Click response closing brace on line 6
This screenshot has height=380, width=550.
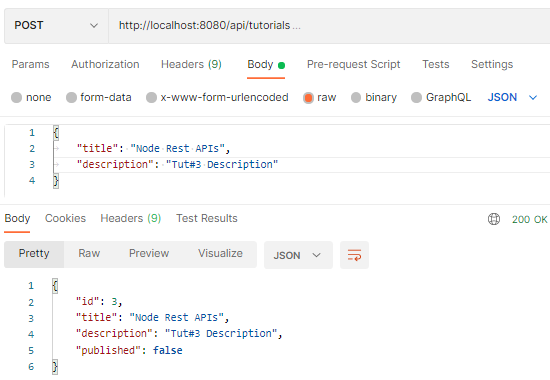coord(55,367)
